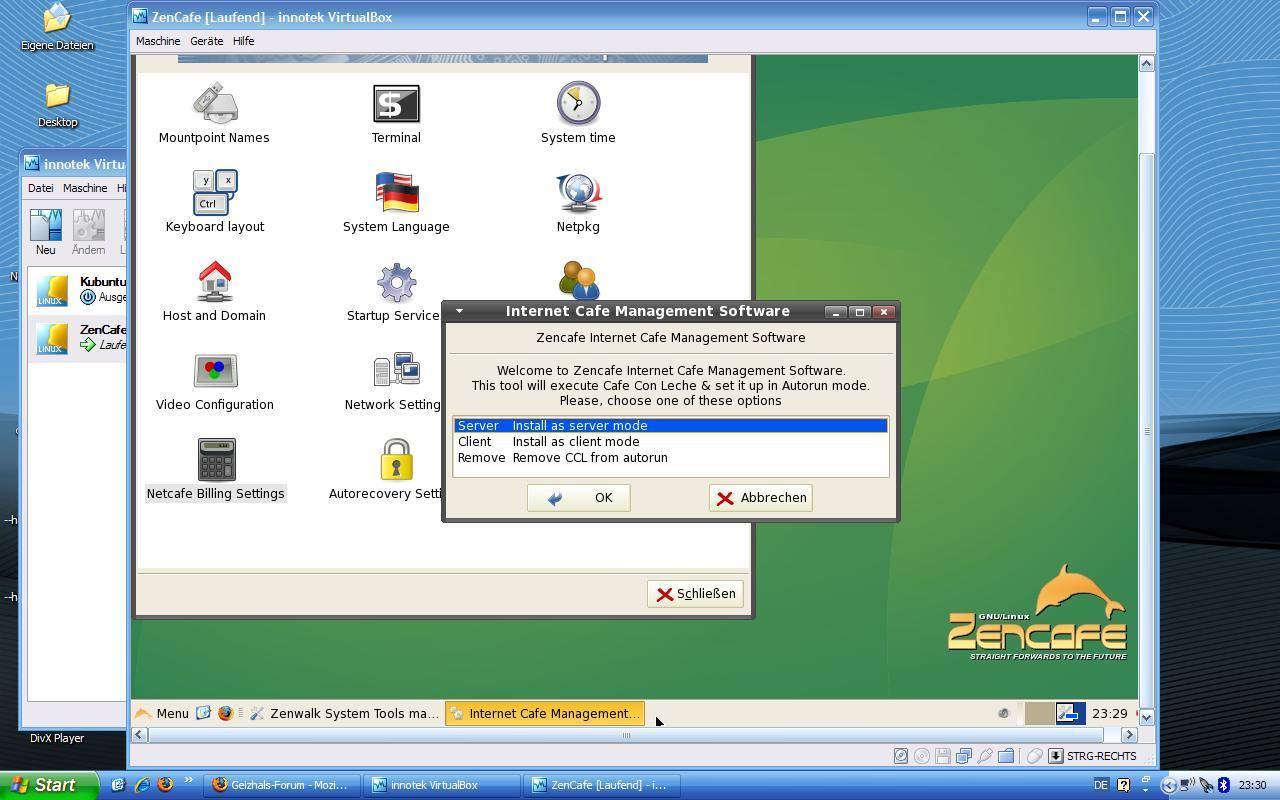Open the ZenCafe Menu launcher
The width and height of the screenshot is (1280, 800).
[x=162, y=713]
